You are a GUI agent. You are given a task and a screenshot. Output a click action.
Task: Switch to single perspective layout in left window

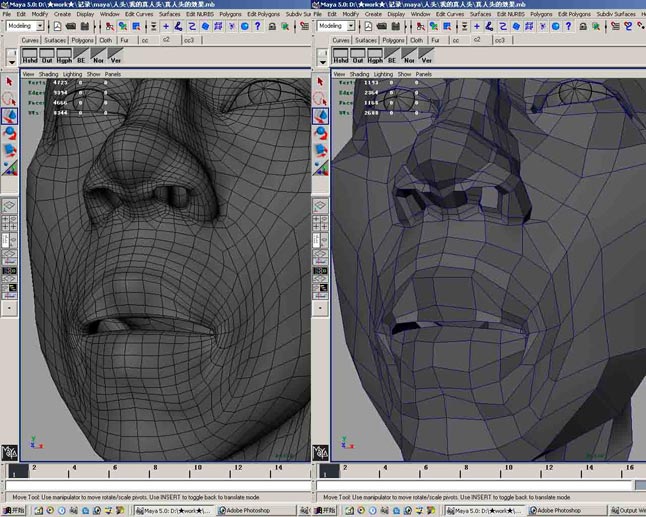(9, 205)
